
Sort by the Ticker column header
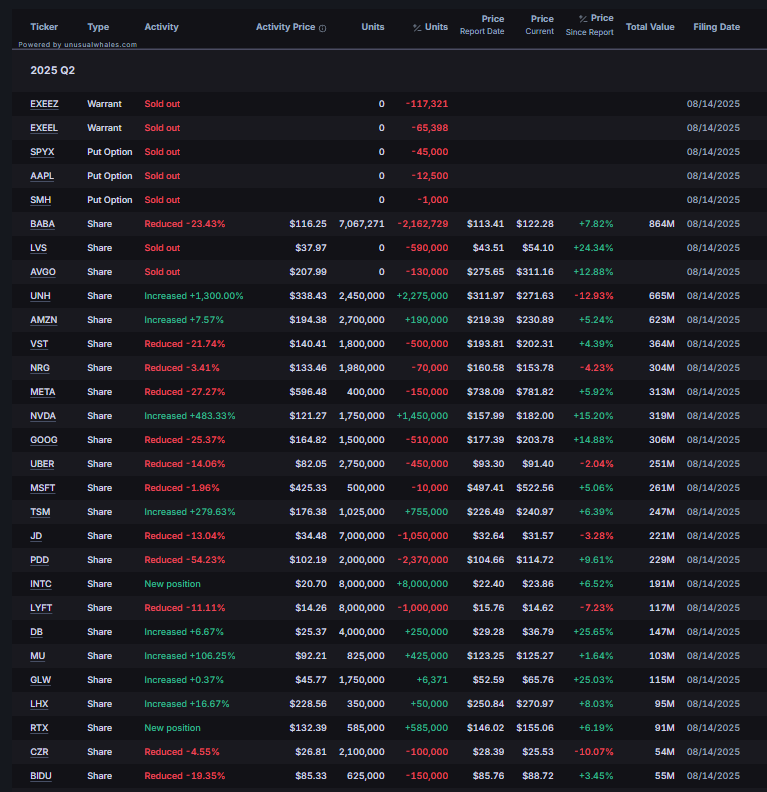pyautogui.click(x=44, y=27)
